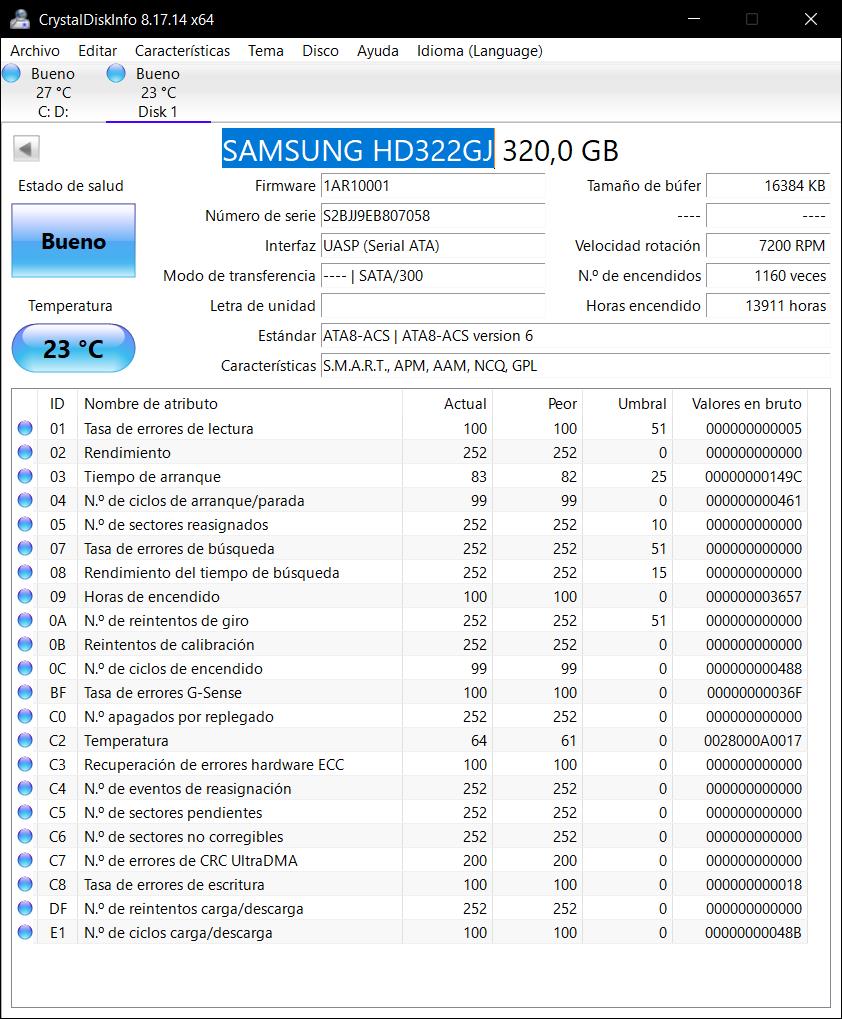Click status icon for Tiempo de arranque
The height and width of the screenshot is (1019, 842).
pyautogui.click(x=25, y=476)
